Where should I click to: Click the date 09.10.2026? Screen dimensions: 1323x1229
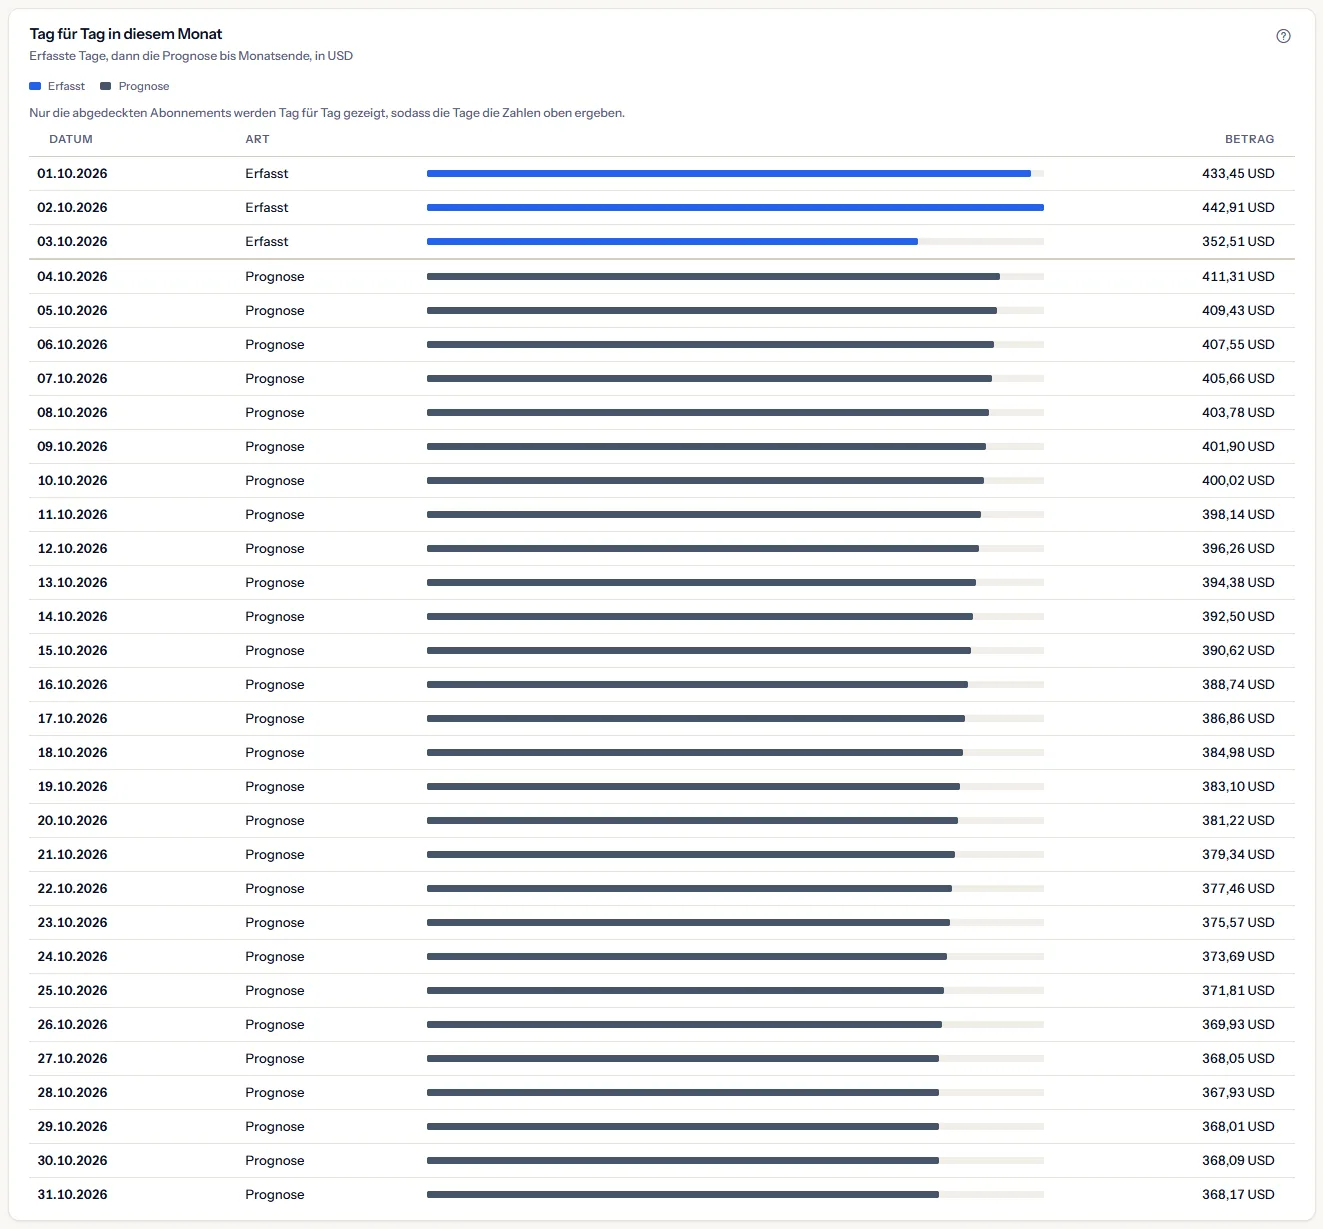[72, 446]
